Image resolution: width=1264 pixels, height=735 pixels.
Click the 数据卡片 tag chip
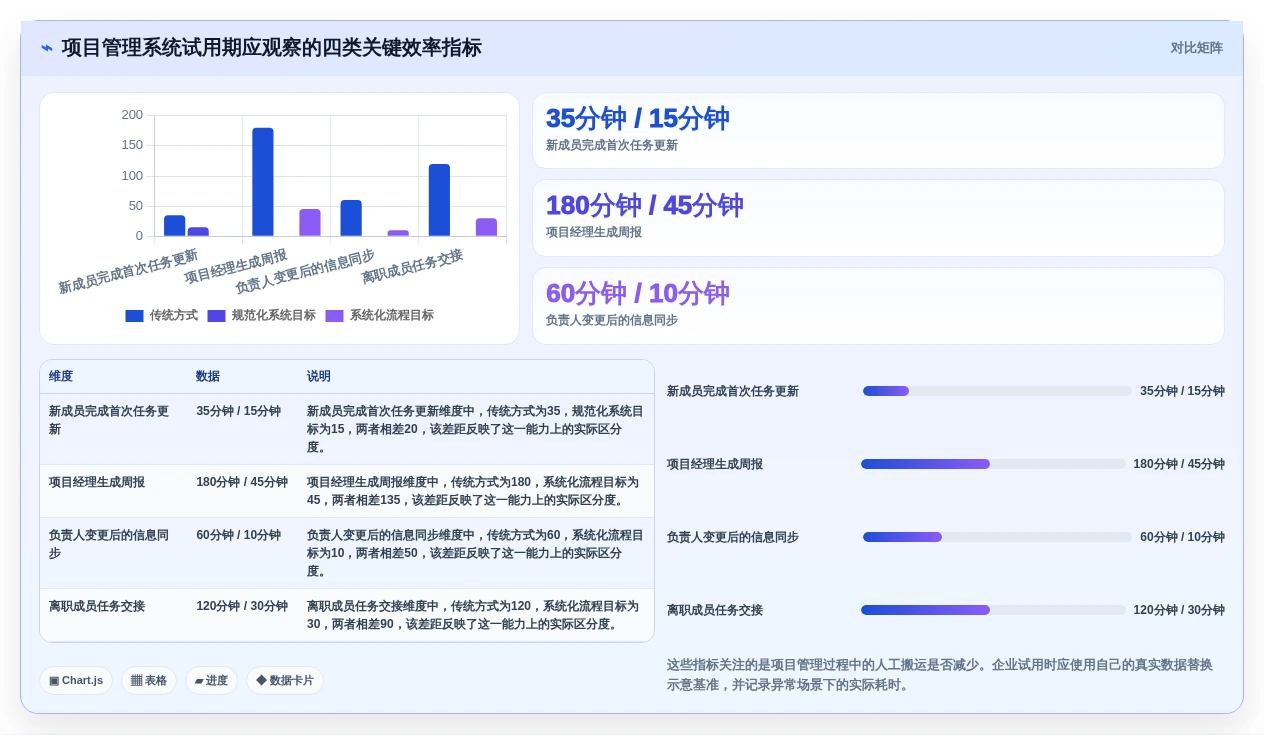coord(285,681)
